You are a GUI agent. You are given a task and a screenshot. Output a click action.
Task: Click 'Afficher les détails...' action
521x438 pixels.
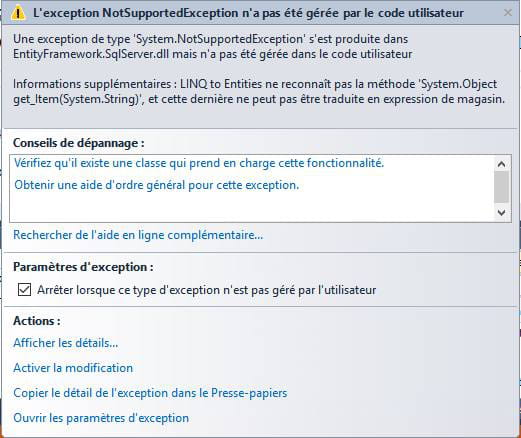(66, 343)
